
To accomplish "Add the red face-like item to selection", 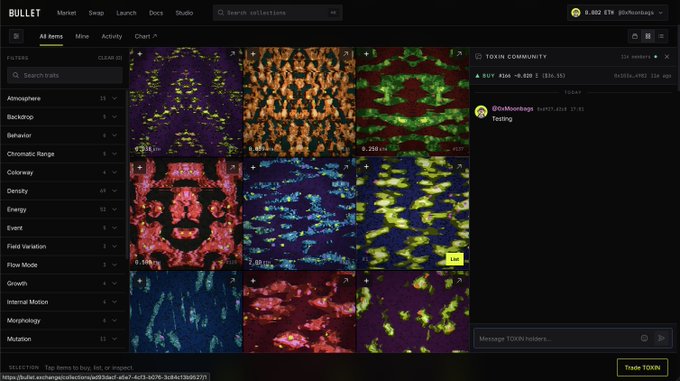I will [x=140, y=167].
